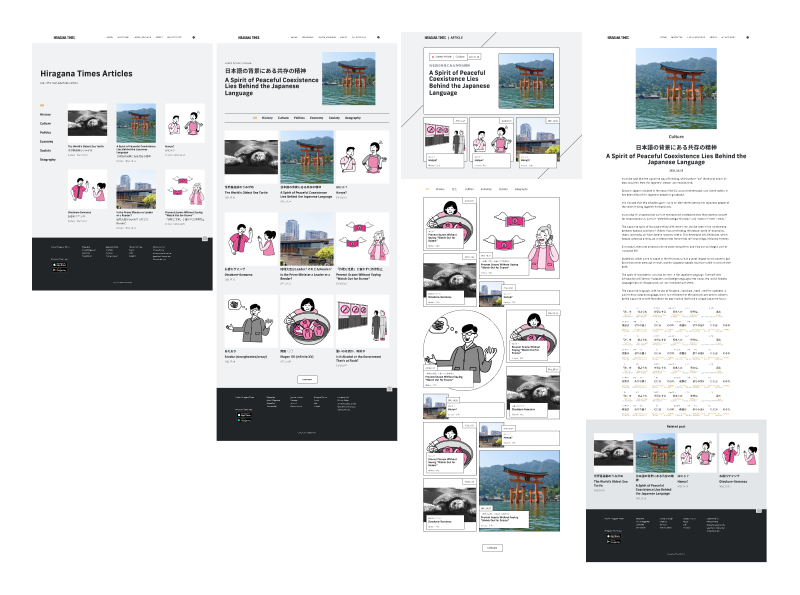Open sea turtle thumbnail on Articles page

(87, 123)
